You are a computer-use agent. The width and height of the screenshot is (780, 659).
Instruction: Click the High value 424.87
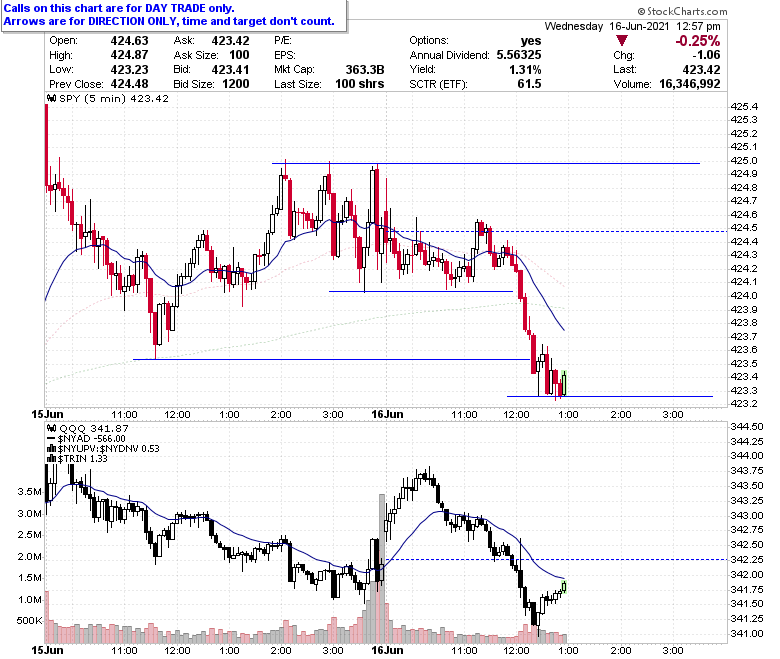pyautogui.click(x=129, y=55)
